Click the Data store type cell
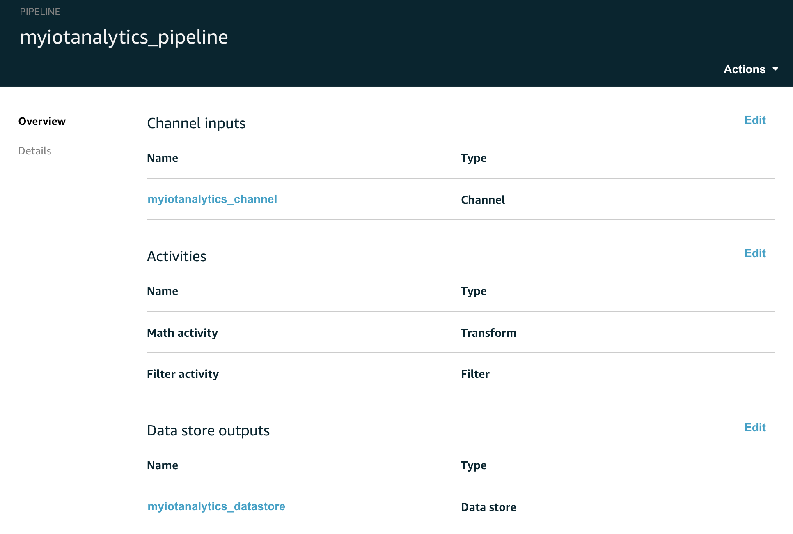The image size is (793, 534). point(488,507)
